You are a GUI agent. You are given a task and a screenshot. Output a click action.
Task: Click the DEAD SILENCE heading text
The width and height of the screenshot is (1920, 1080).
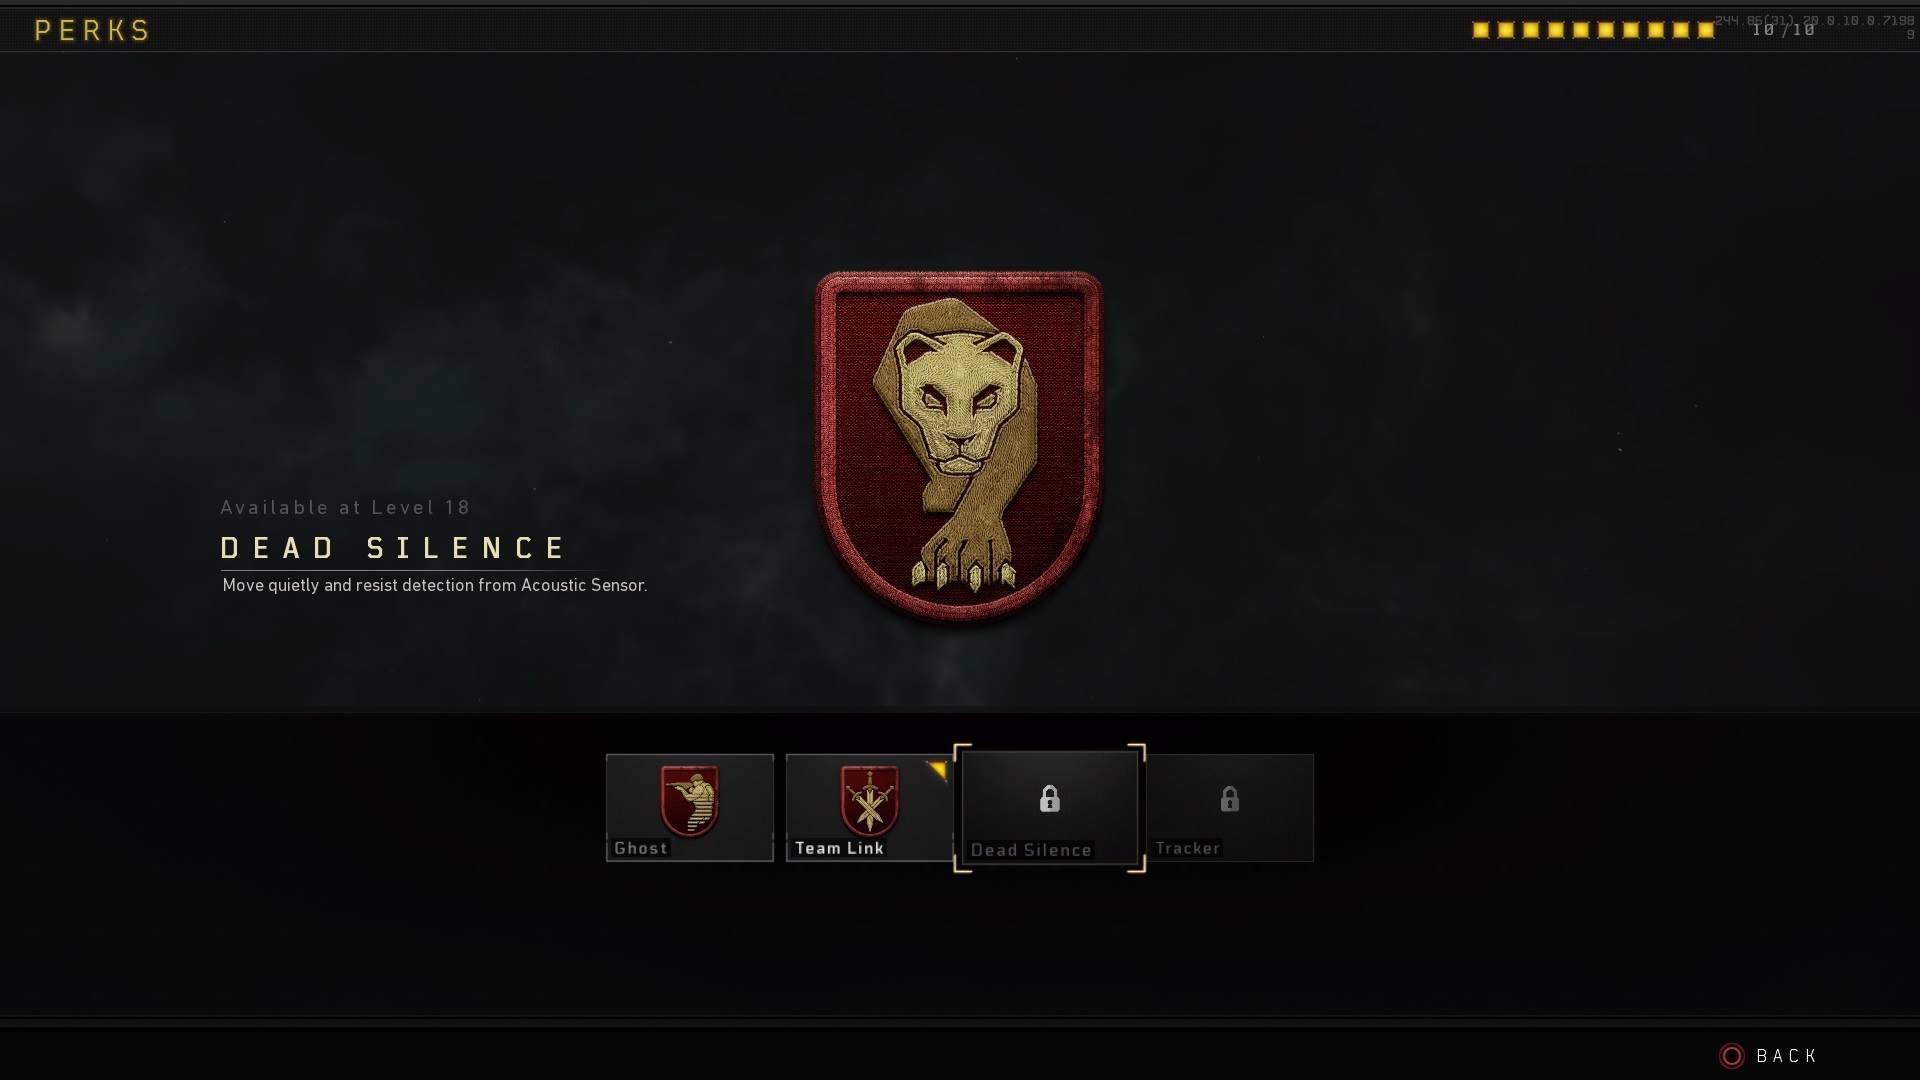[x=393, y=548]
